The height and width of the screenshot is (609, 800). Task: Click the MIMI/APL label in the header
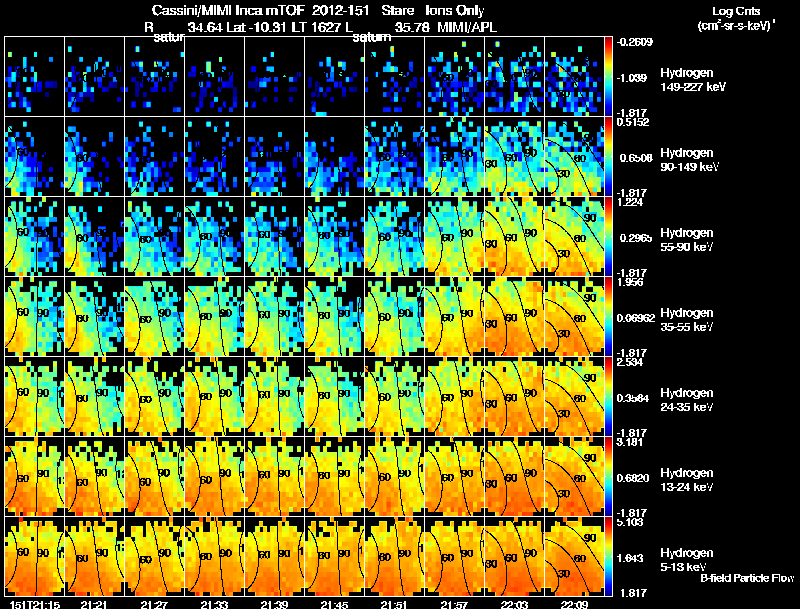coord(467,27)
